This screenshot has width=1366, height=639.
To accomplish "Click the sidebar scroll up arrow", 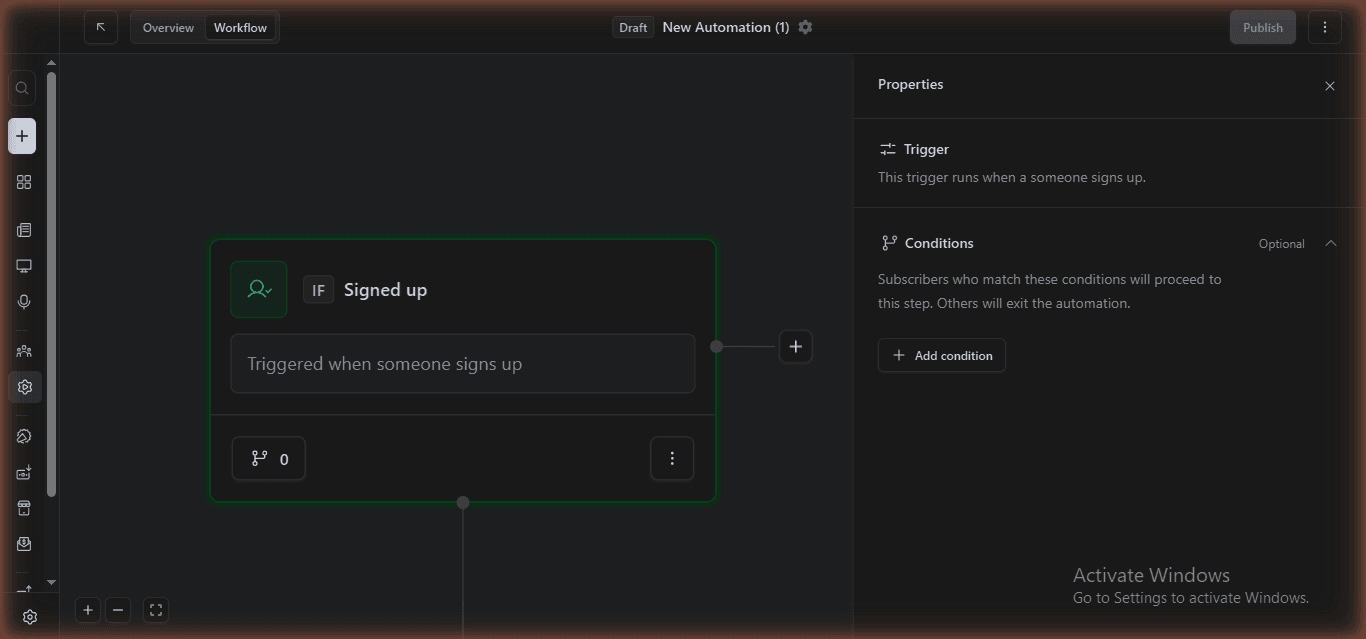I will click(x=51, y=63).
